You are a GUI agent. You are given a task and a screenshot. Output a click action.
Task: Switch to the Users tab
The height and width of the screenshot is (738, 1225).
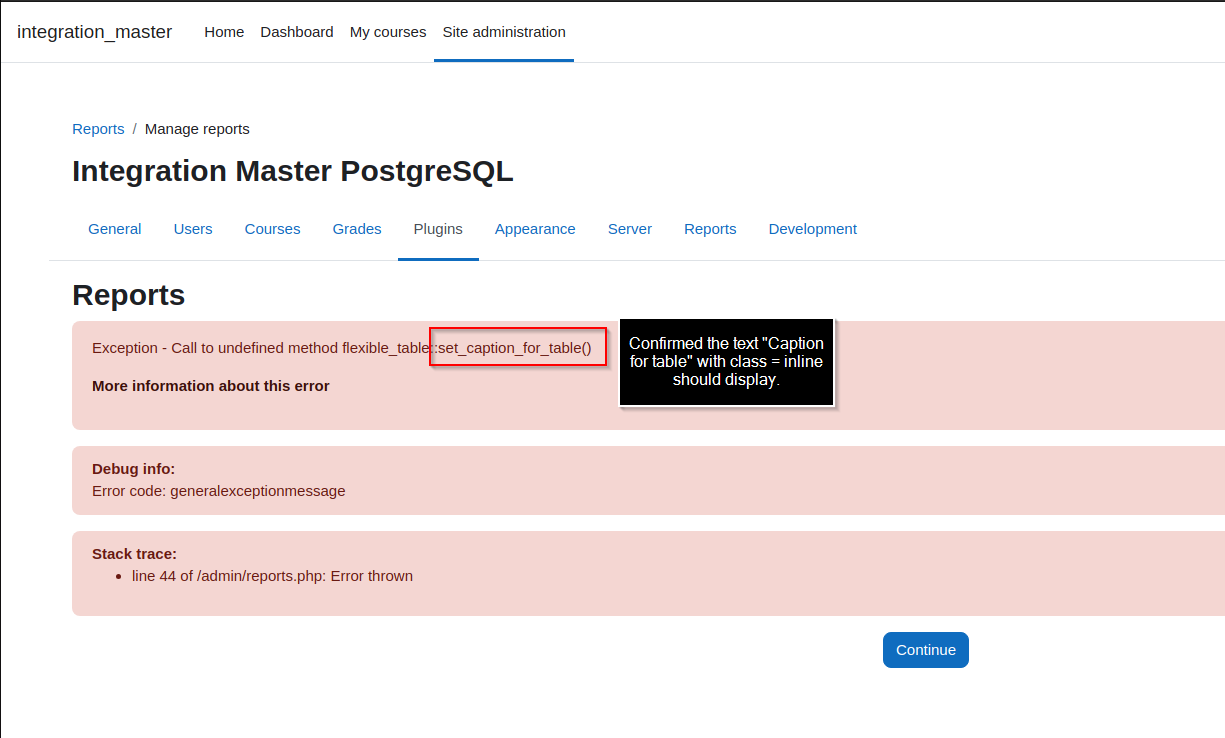[193, 229]
